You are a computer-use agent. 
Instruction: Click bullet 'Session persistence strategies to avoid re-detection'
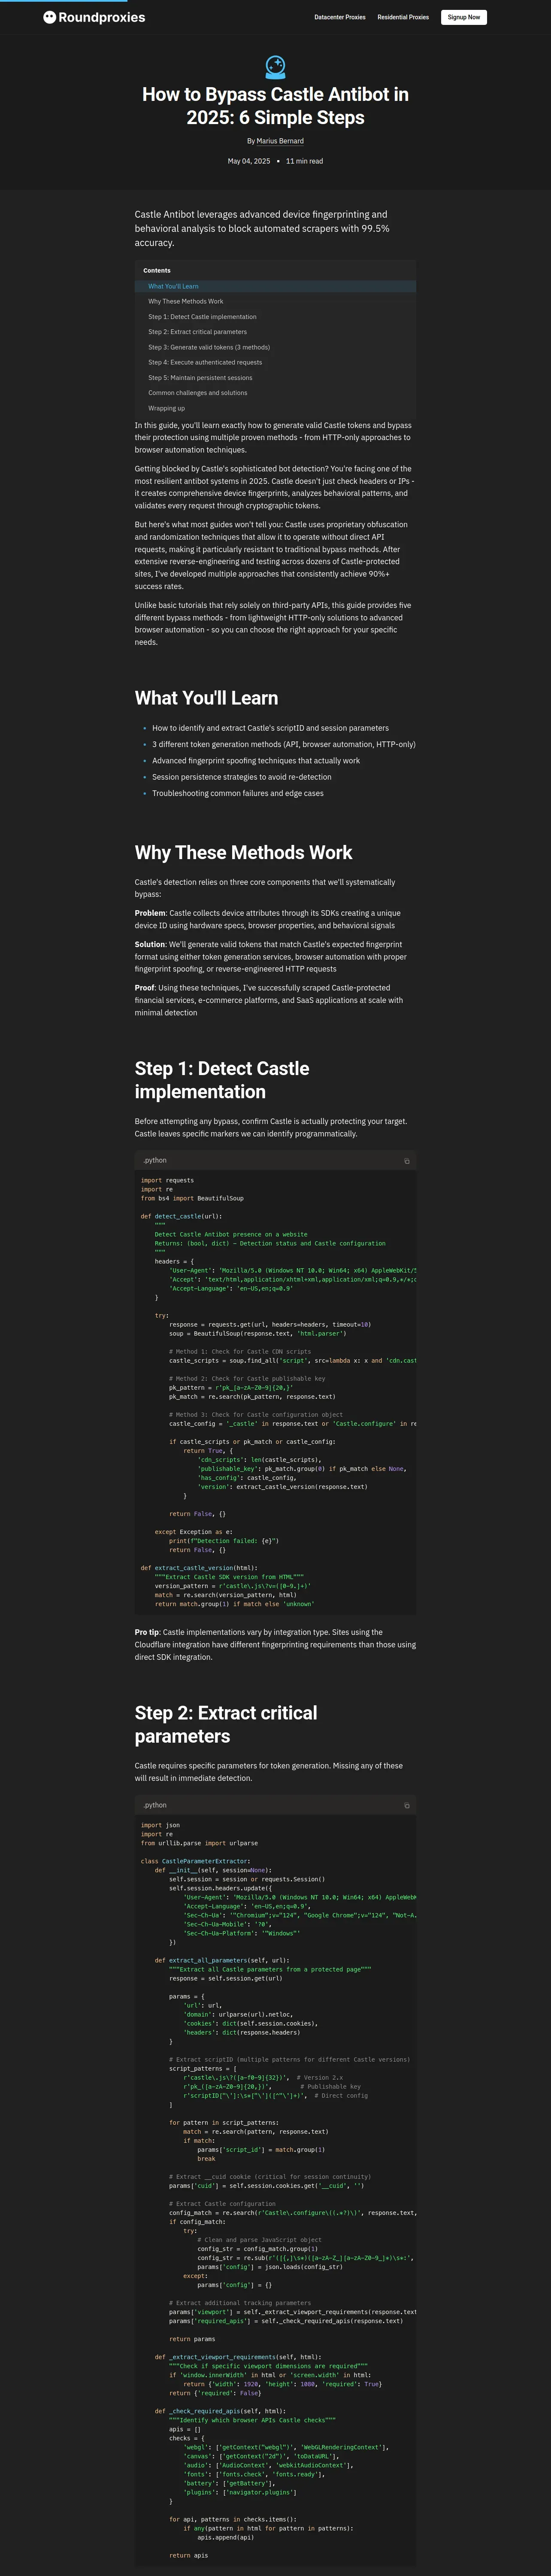(x=241, y=777)
